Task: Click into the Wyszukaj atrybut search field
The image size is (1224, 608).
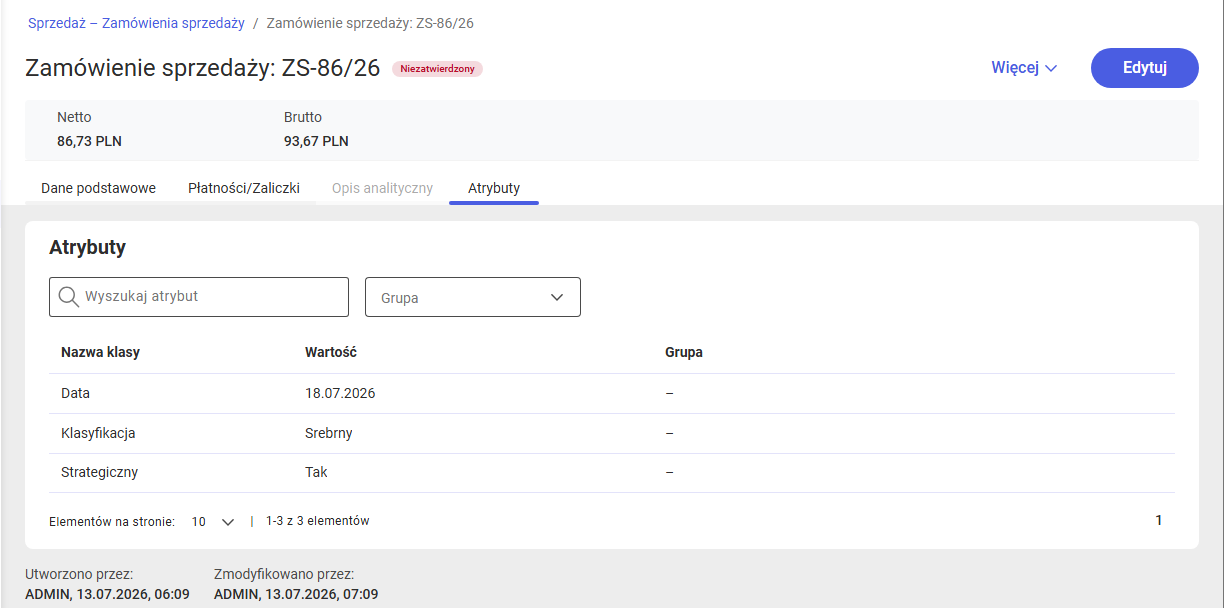Action: click(199, 297)
